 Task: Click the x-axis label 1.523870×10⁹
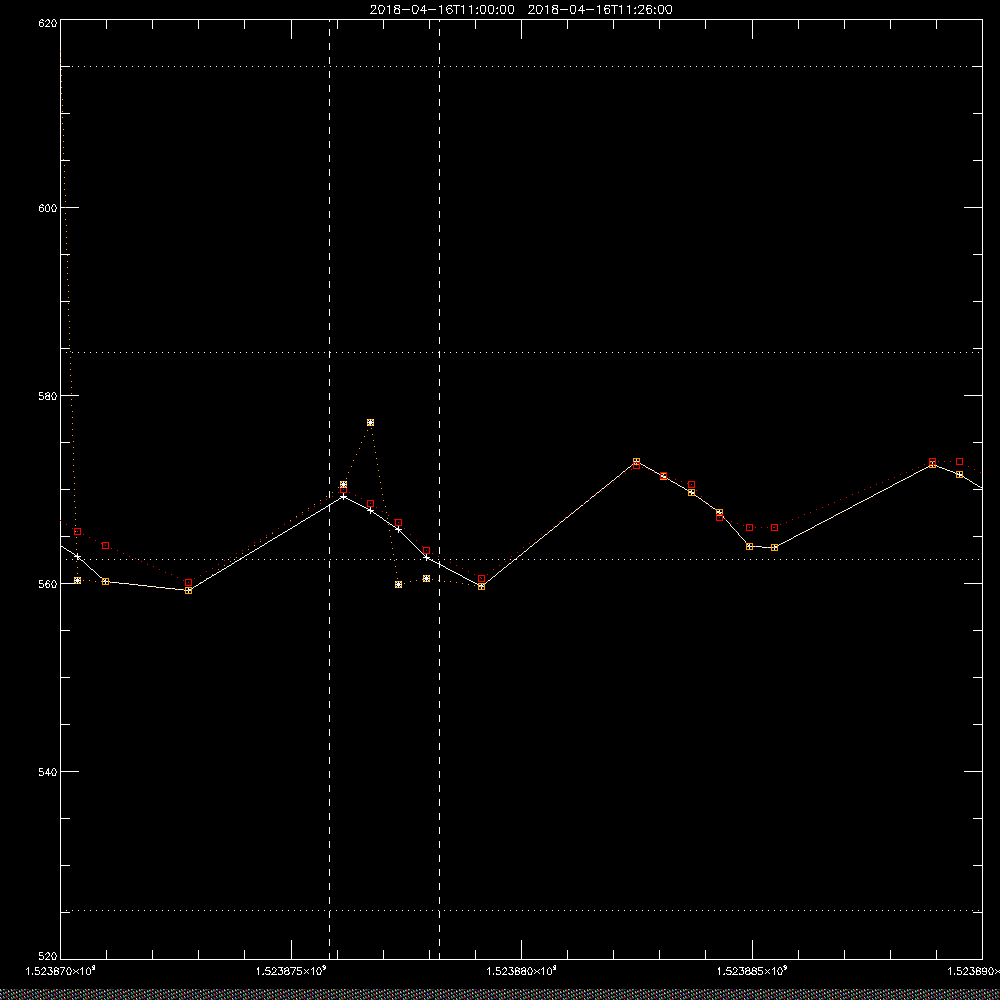(61, 971)
